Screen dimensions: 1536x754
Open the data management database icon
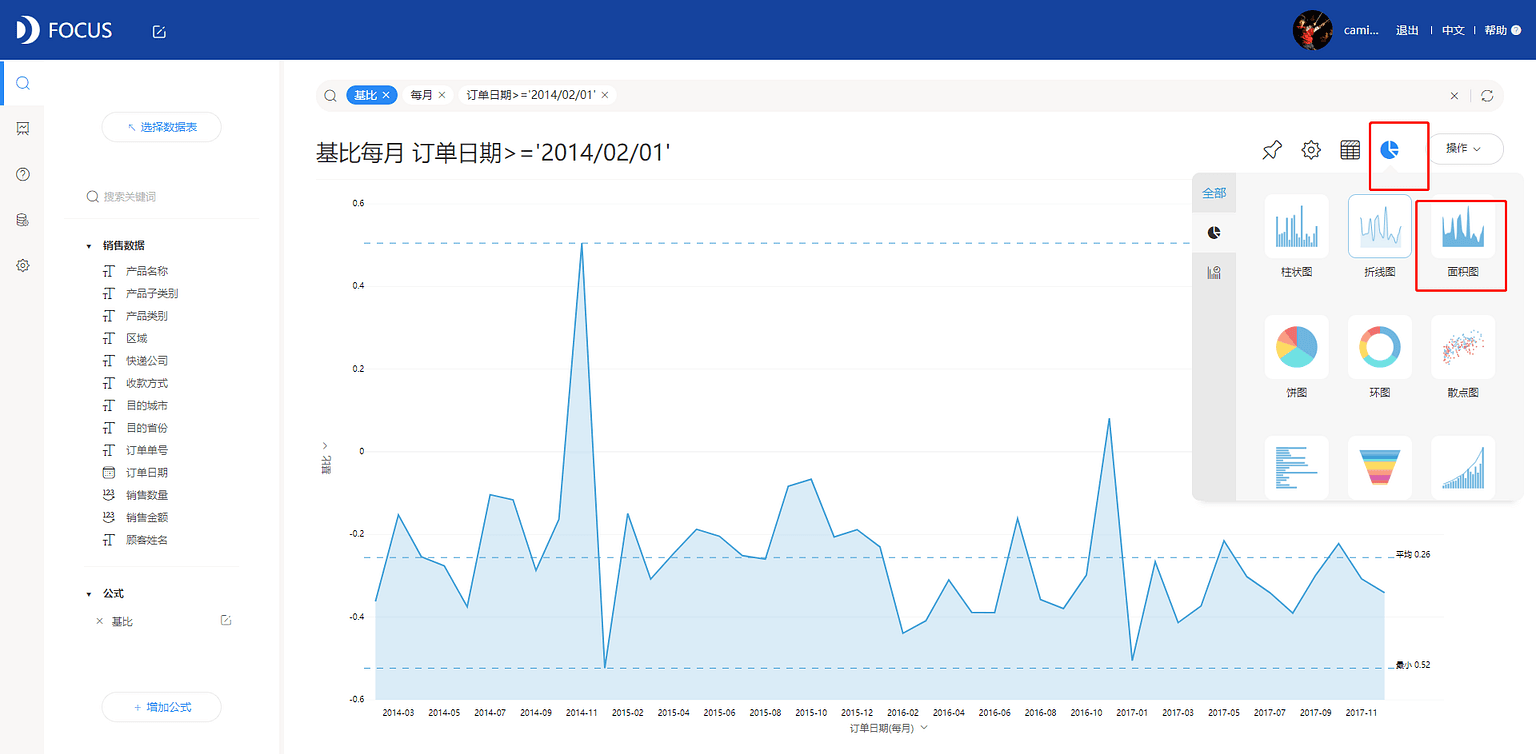(x=22, y=220)
